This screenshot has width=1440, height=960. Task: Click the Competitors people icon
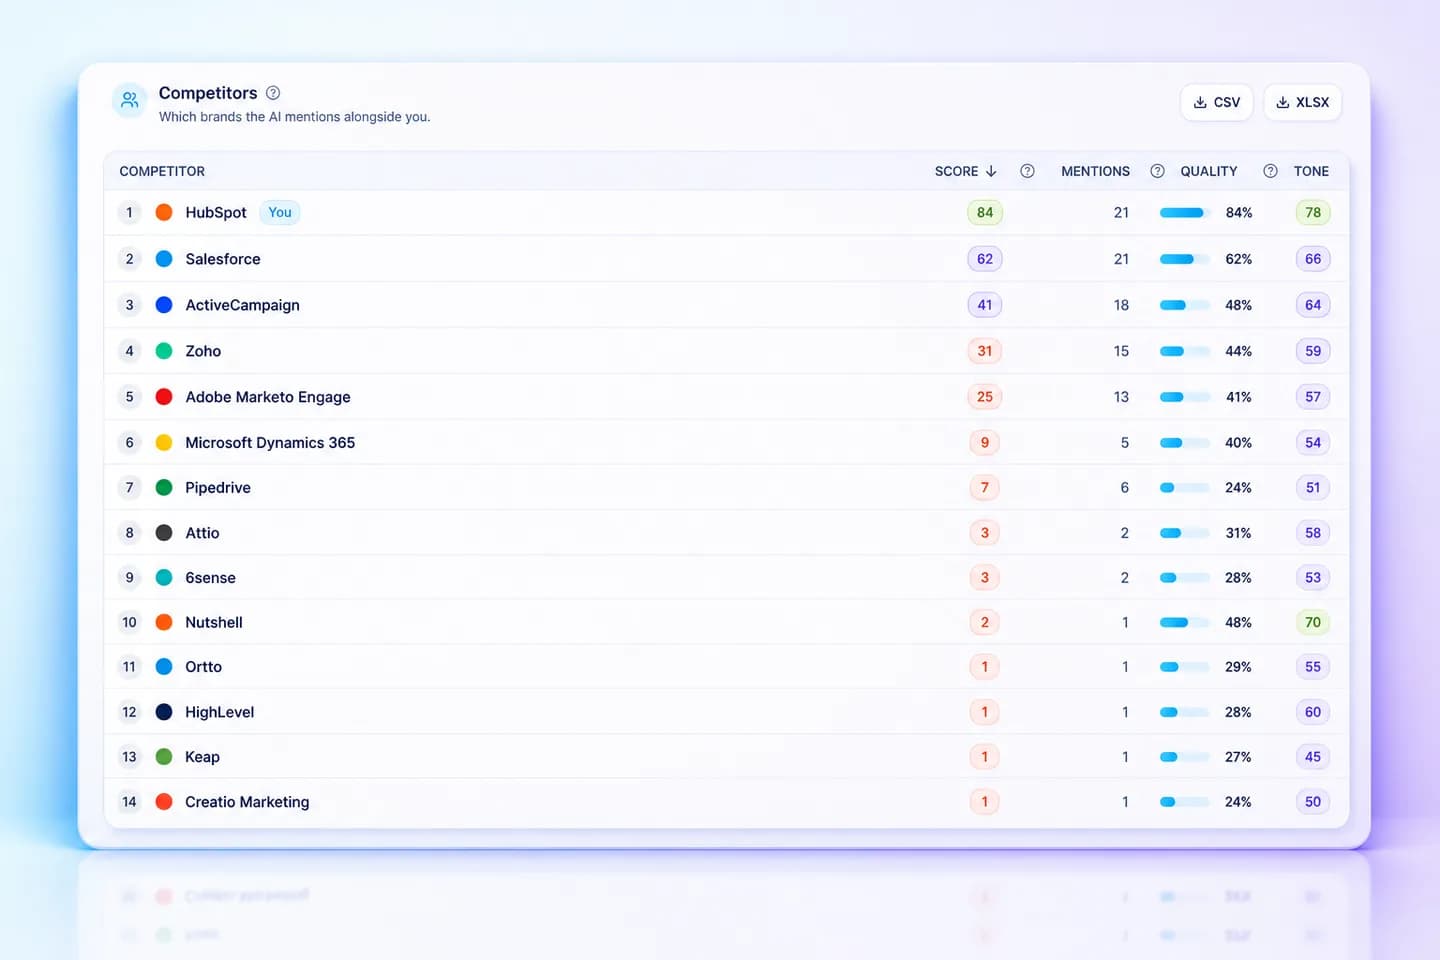click(x=130, y=101)
